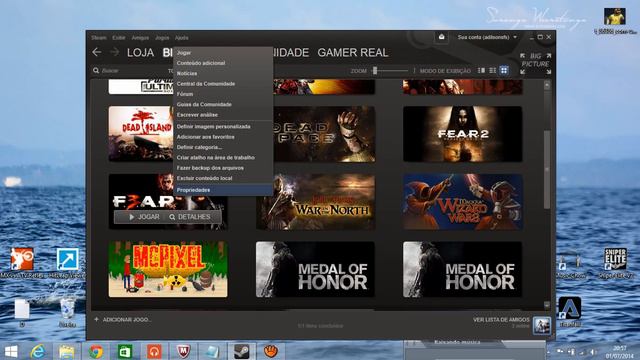Go forward with the right arrow
640x360 pixels.
tap(115, 52)
